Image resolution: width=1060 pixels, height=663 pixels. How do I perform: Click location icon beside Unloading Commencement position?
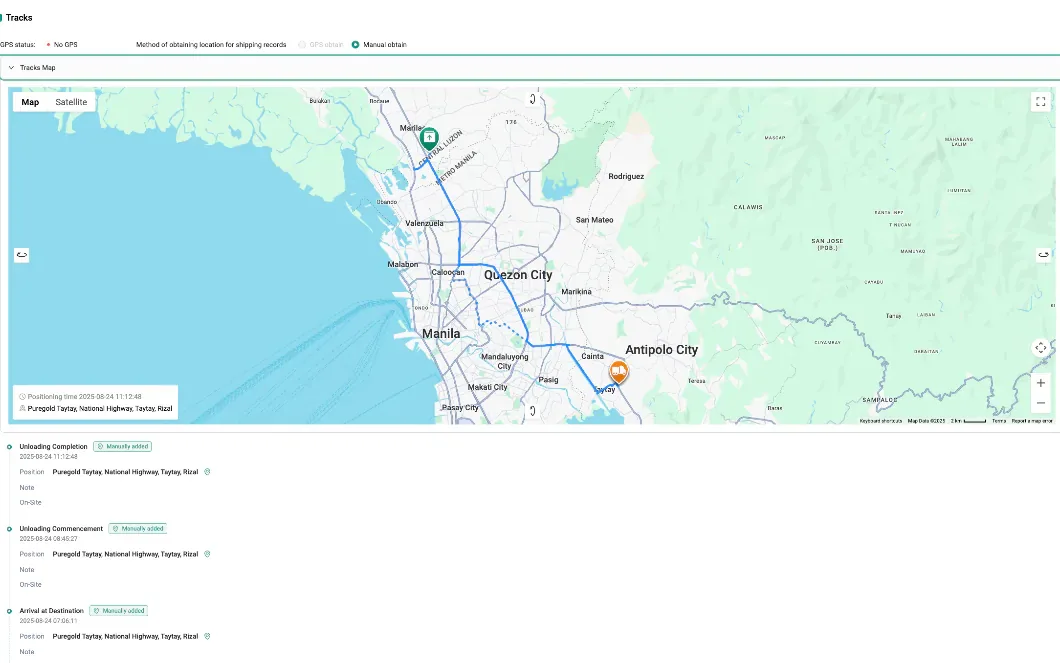pos(208,554)
